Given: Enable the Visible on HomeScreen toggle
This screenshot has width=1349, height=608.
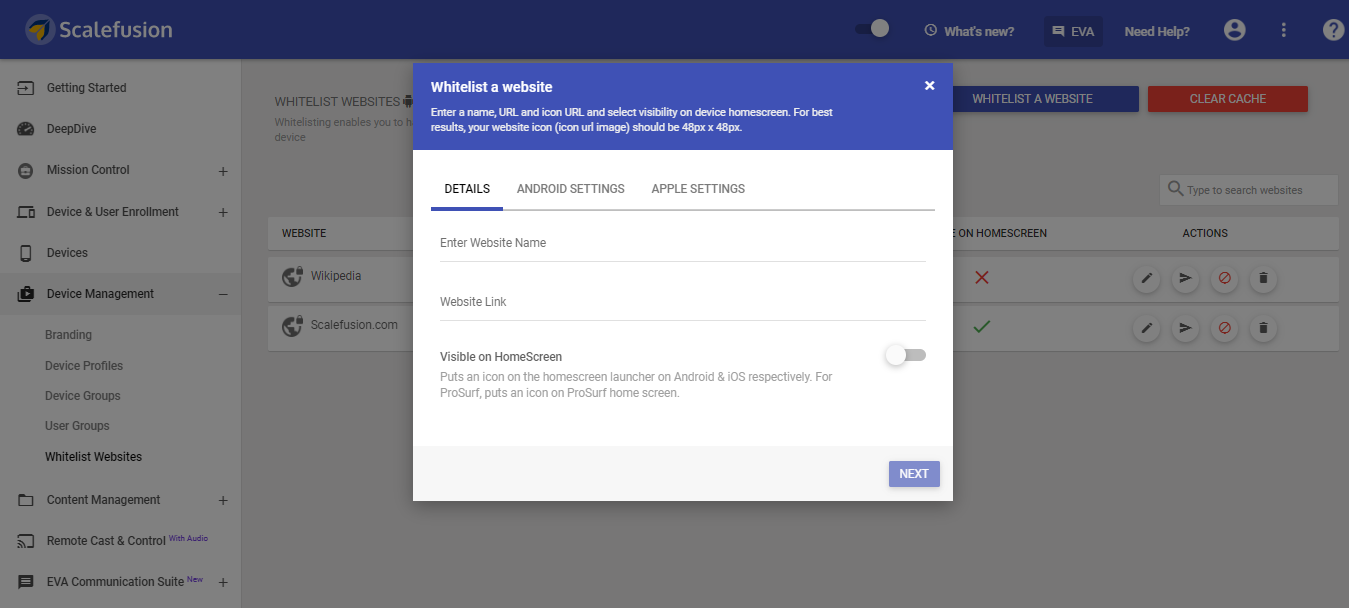Looking at the screenshot, I should click(906, 355).
